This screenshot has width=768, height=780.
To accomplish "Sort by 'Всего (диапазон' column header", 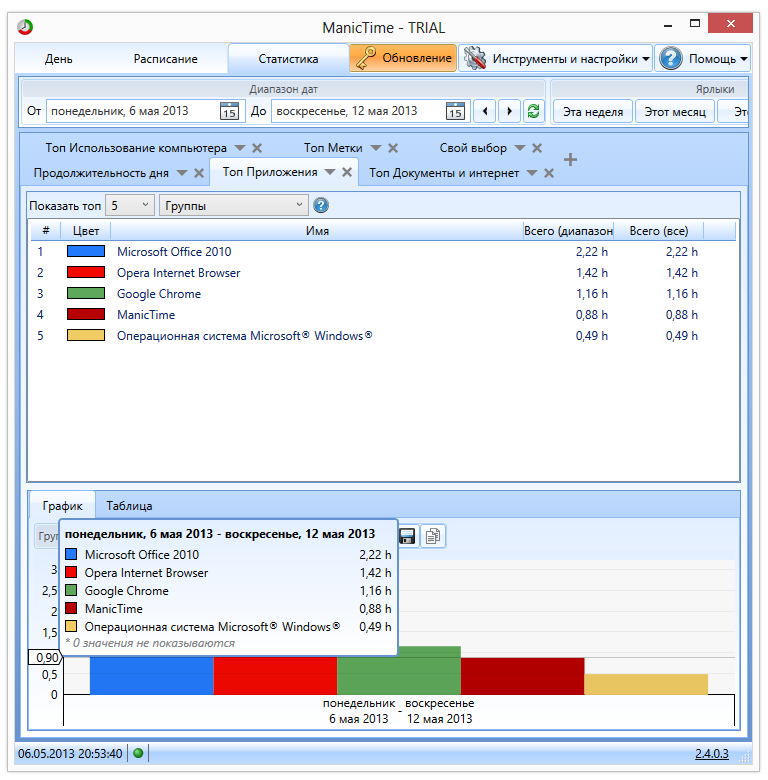I will tap(568, 231).
